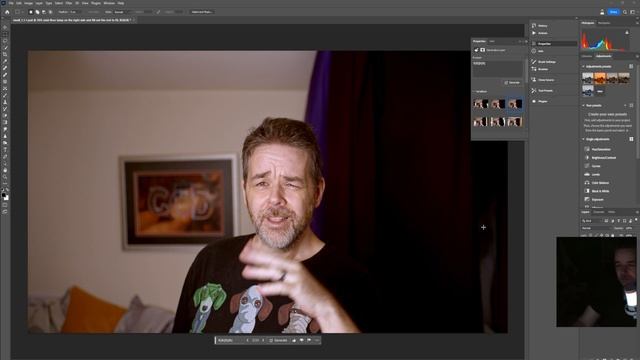The width and height of the screenshot is (640, 360).
Task: Select the highlighted third variation thumbnail
Action: click(x=515, y=104)
